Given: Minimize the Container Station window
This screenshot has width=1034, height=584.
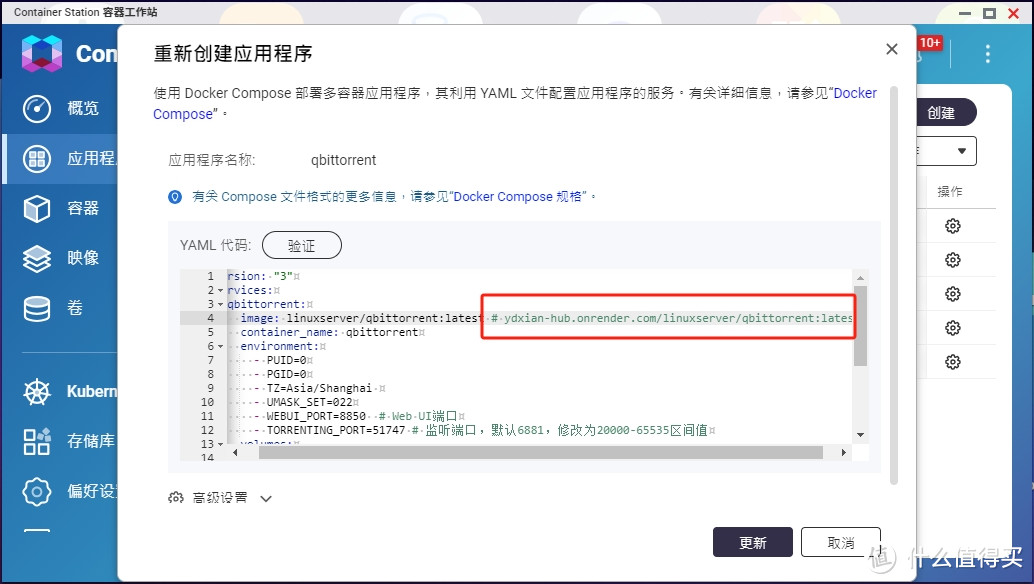Looking at the screenshot, I should 965,13.
